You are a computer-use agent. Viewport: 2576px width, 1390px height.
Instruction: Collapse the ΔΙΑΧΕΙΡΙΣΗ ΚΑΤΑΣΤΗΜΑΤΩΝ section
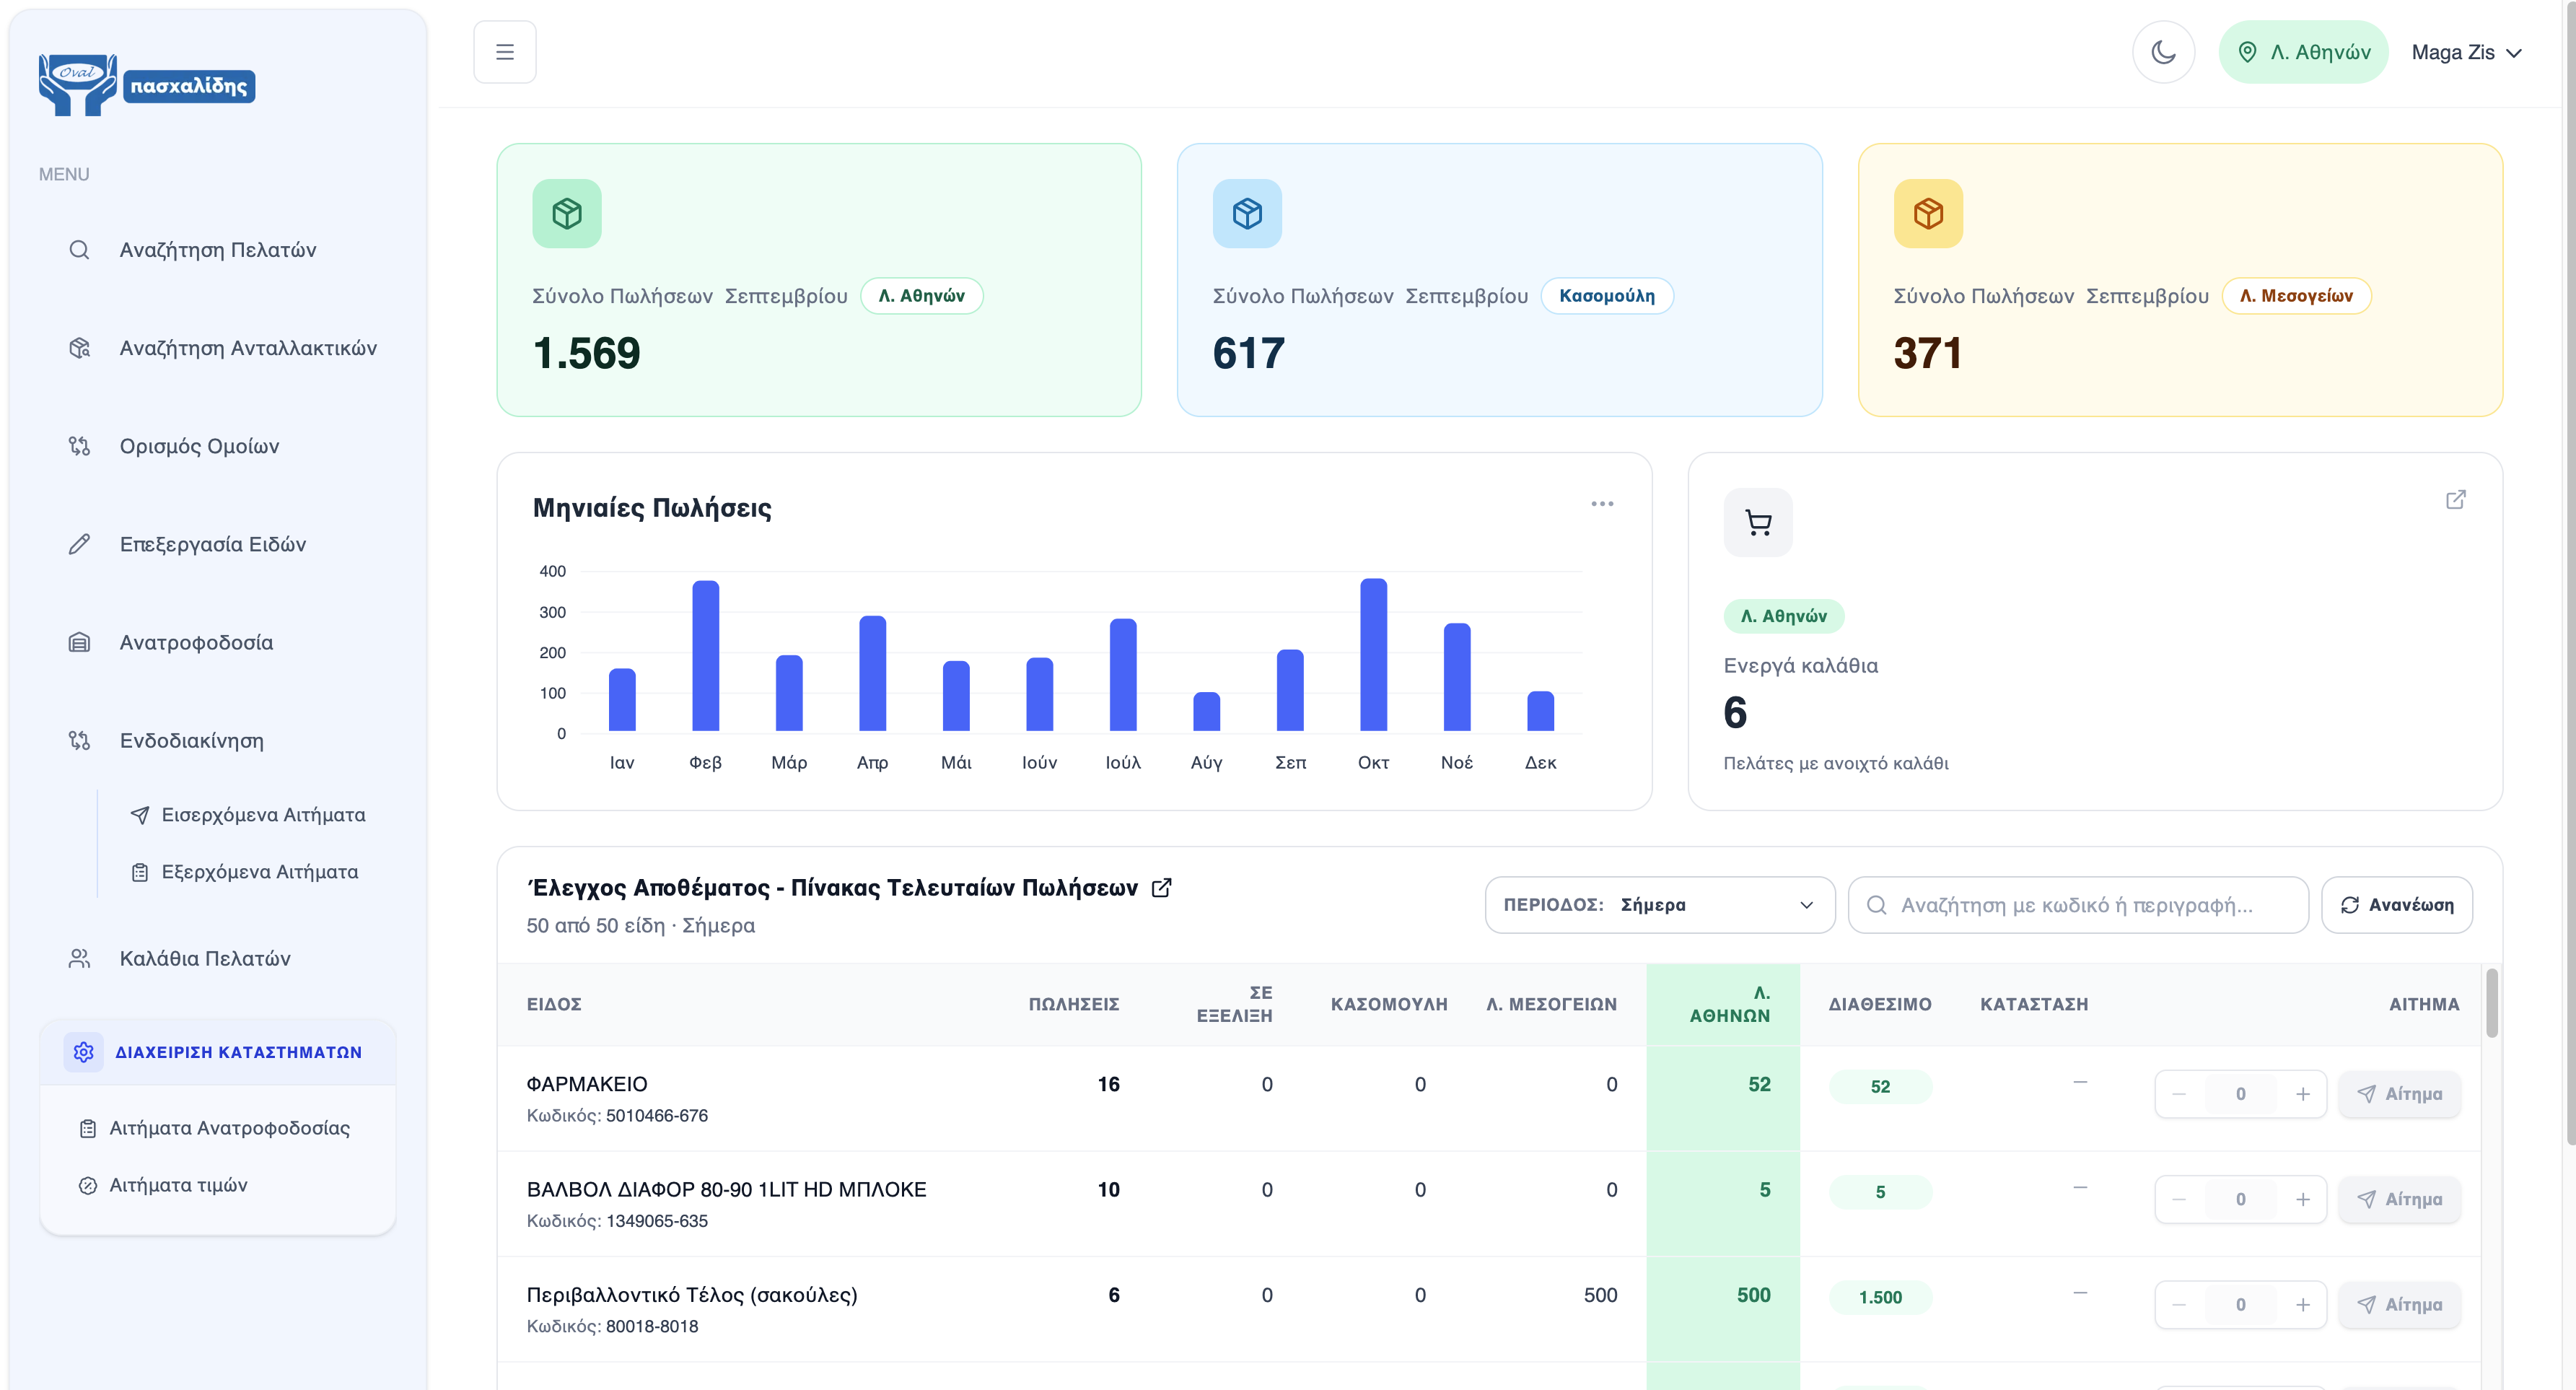coord(218,1052)
